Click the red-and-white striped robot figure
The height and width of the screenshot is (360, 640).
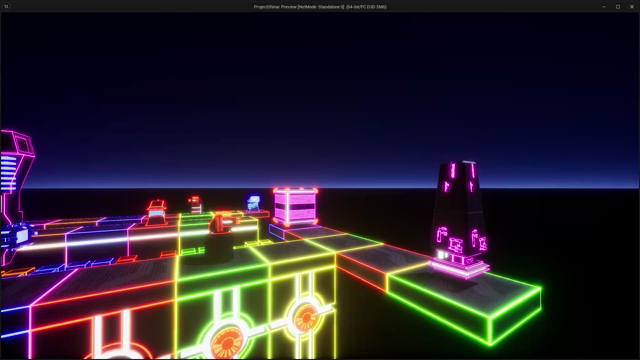[195, 204]
